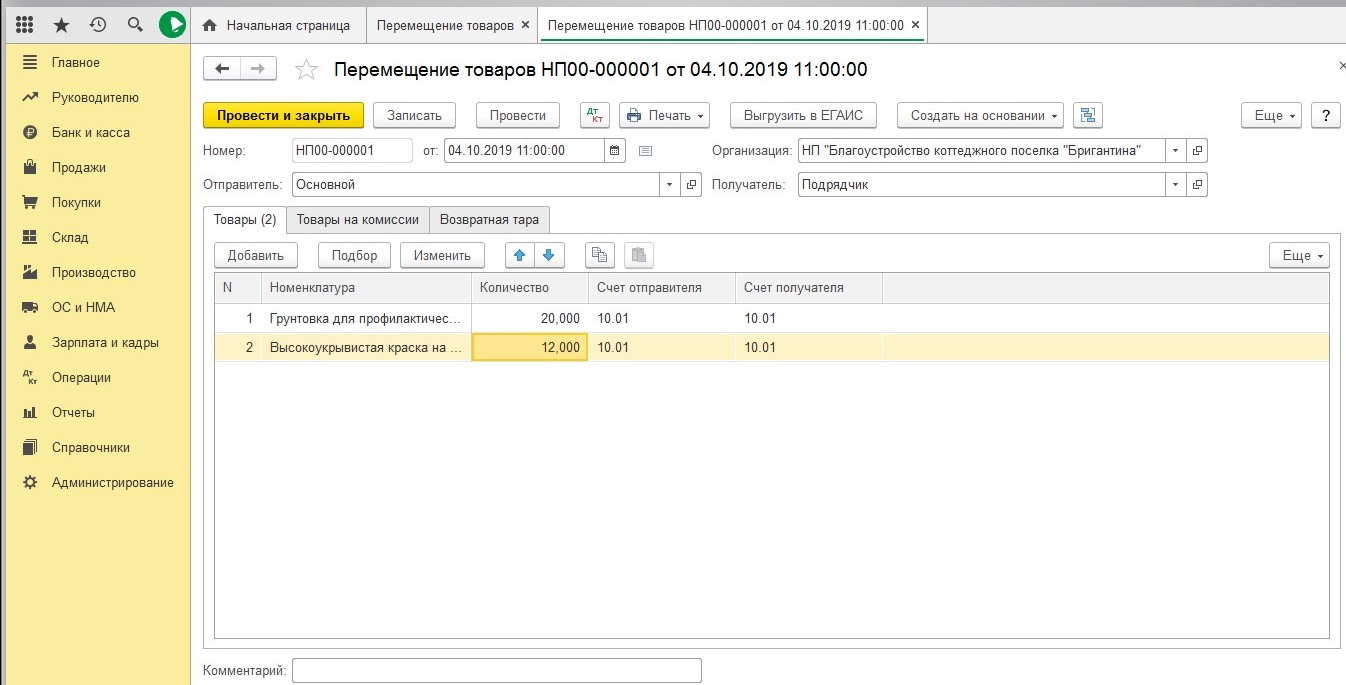This screenshot has width=1346, height=685.
Task: Open the Получатель dropdown list
Action: (1175, 185)
